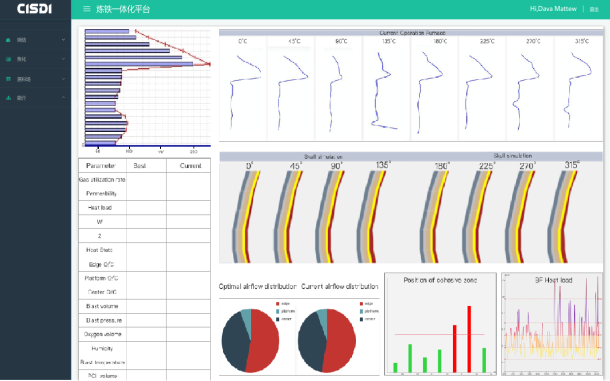The height and width of the screenshot is (381, 610).
Task: Click the Humidity row label
Action: 102,348
